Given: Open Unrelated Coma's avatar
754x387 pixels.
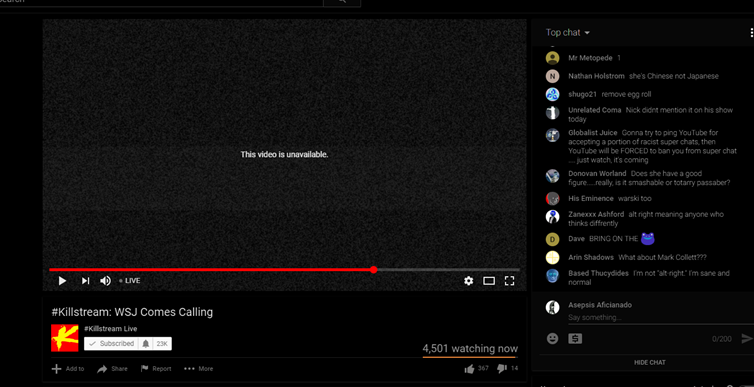Looking at the screenshot, I should point(553,113).
